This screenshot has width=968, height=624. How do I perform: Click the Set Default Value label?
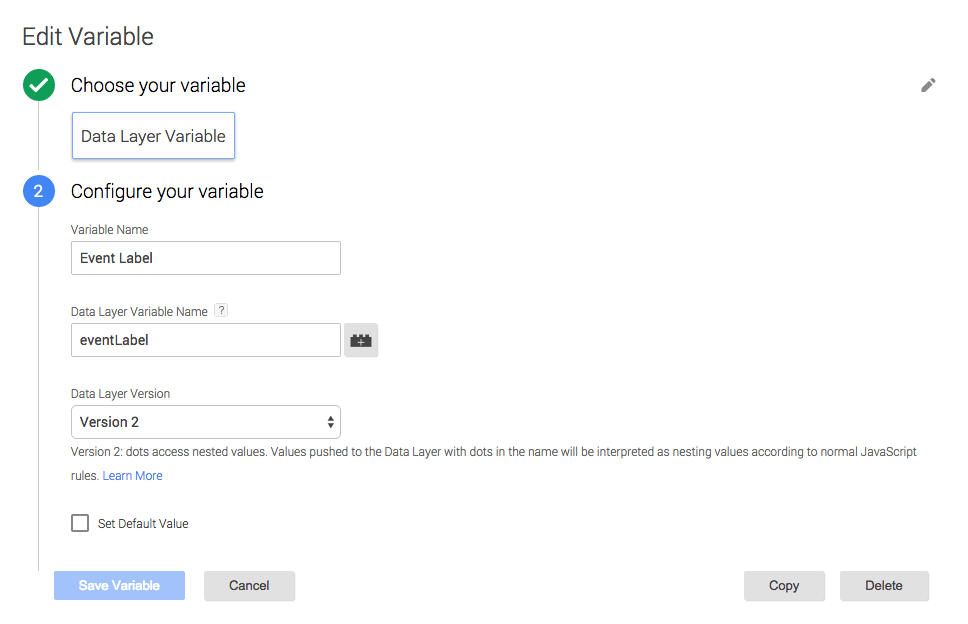(143, 523)
